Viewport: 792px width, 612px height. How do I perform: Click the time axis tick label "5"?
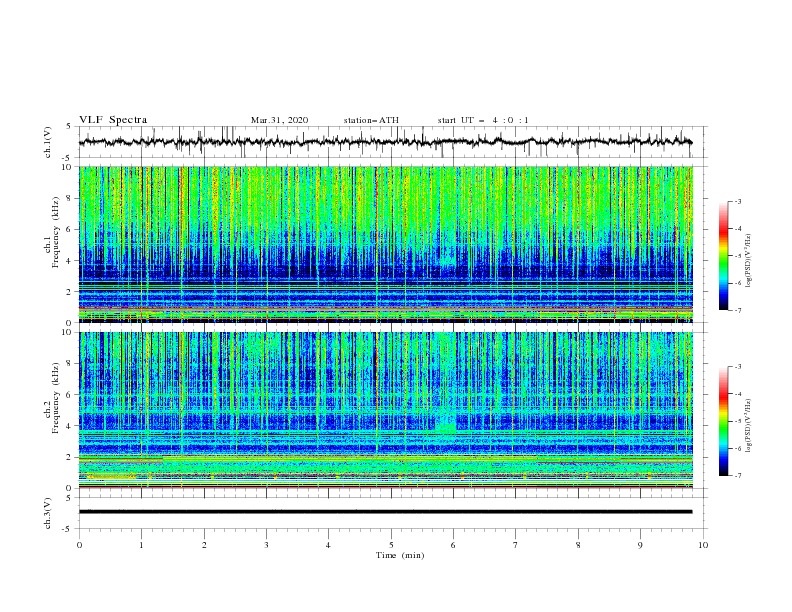click(391, 545)
